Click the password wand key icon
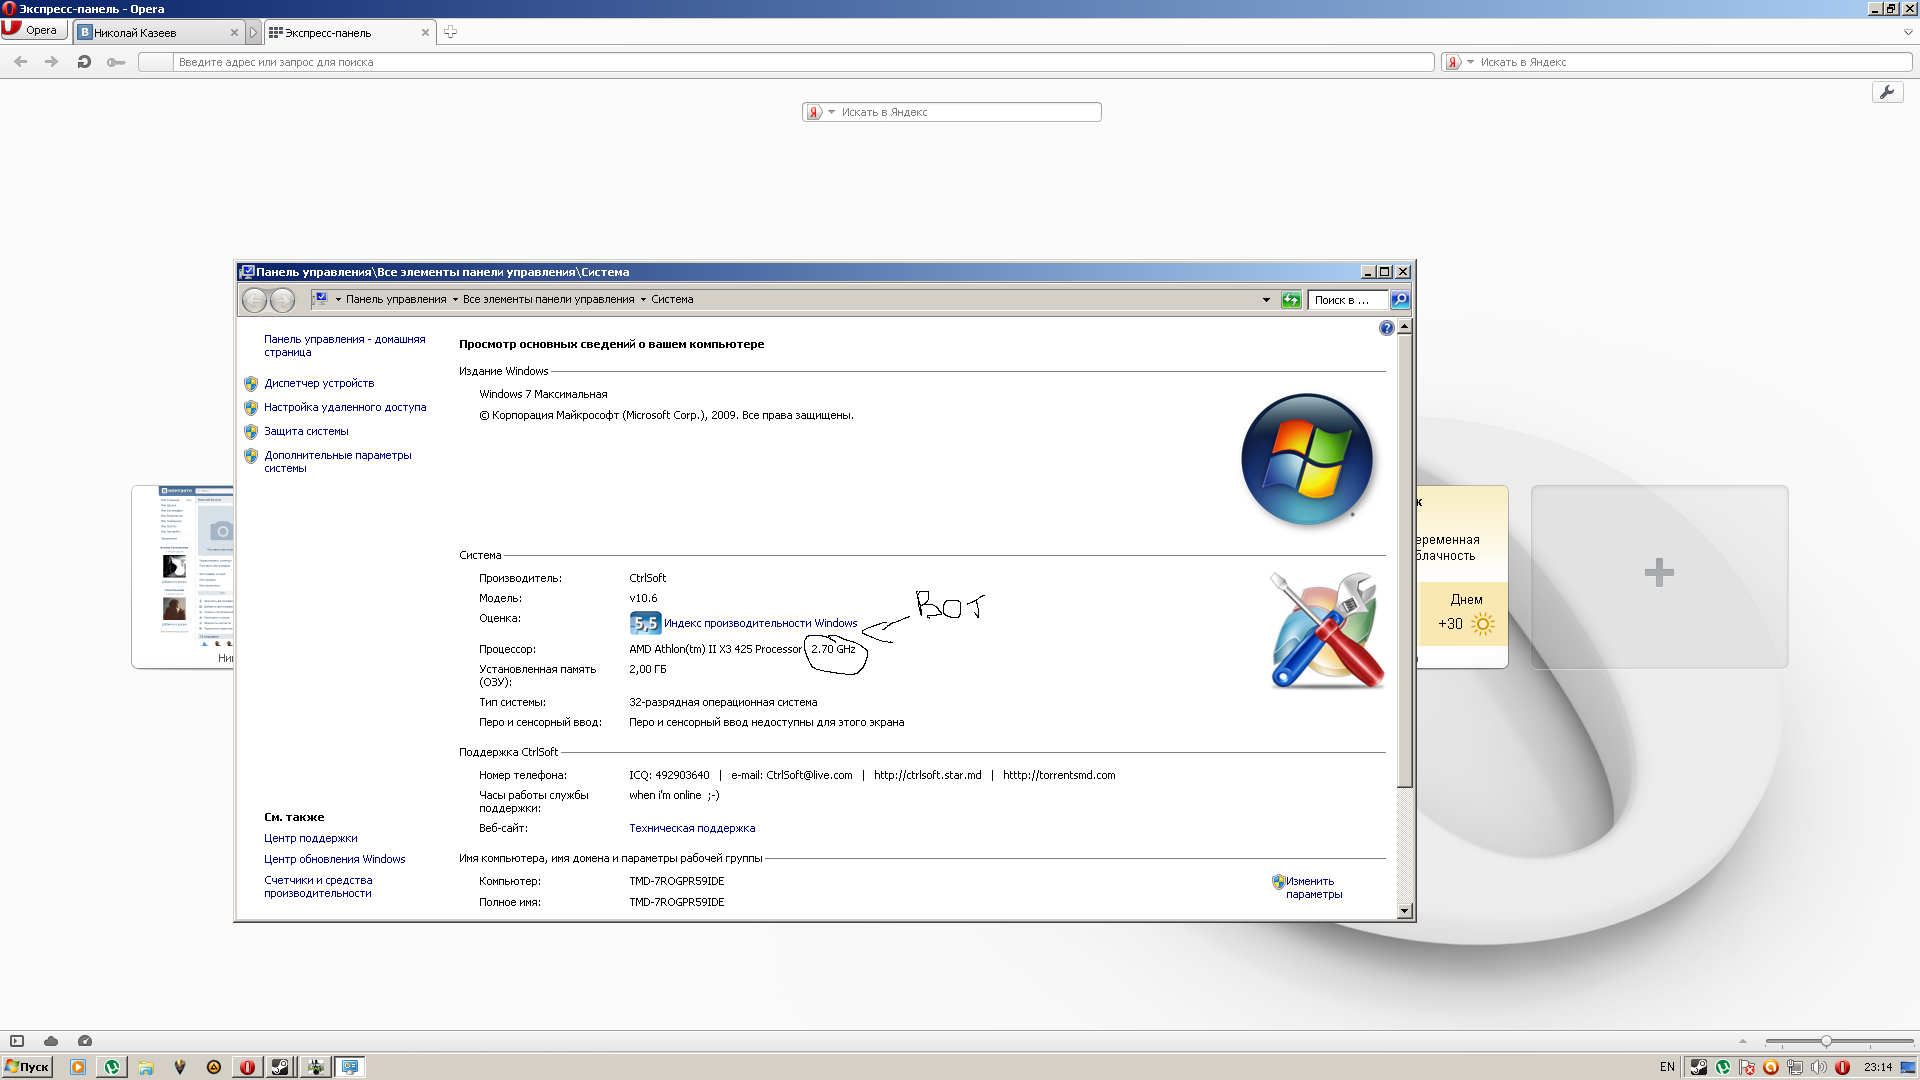1920x1080 pixels. [x=116, y=62]
